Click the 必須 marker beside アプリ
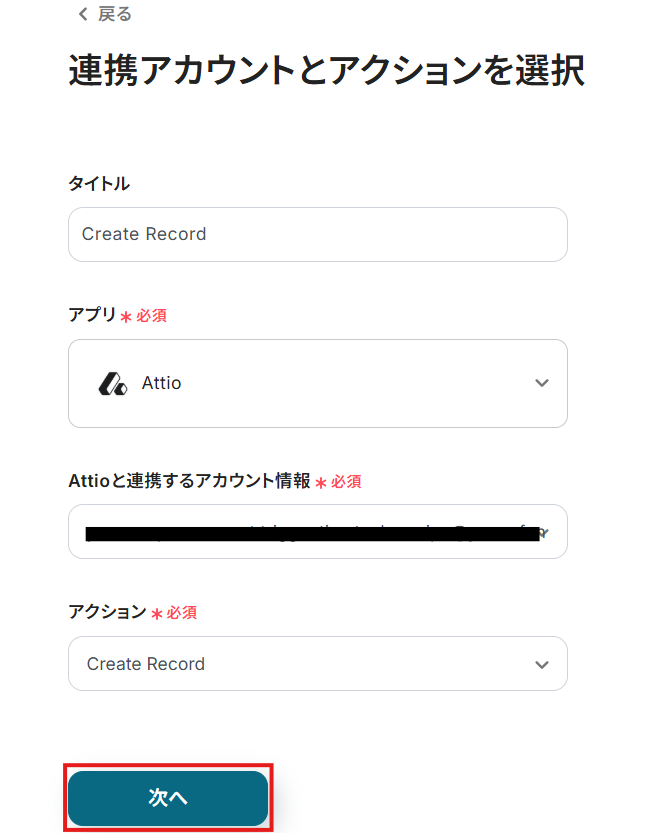653x833 pixels. (x=151, y=316)
